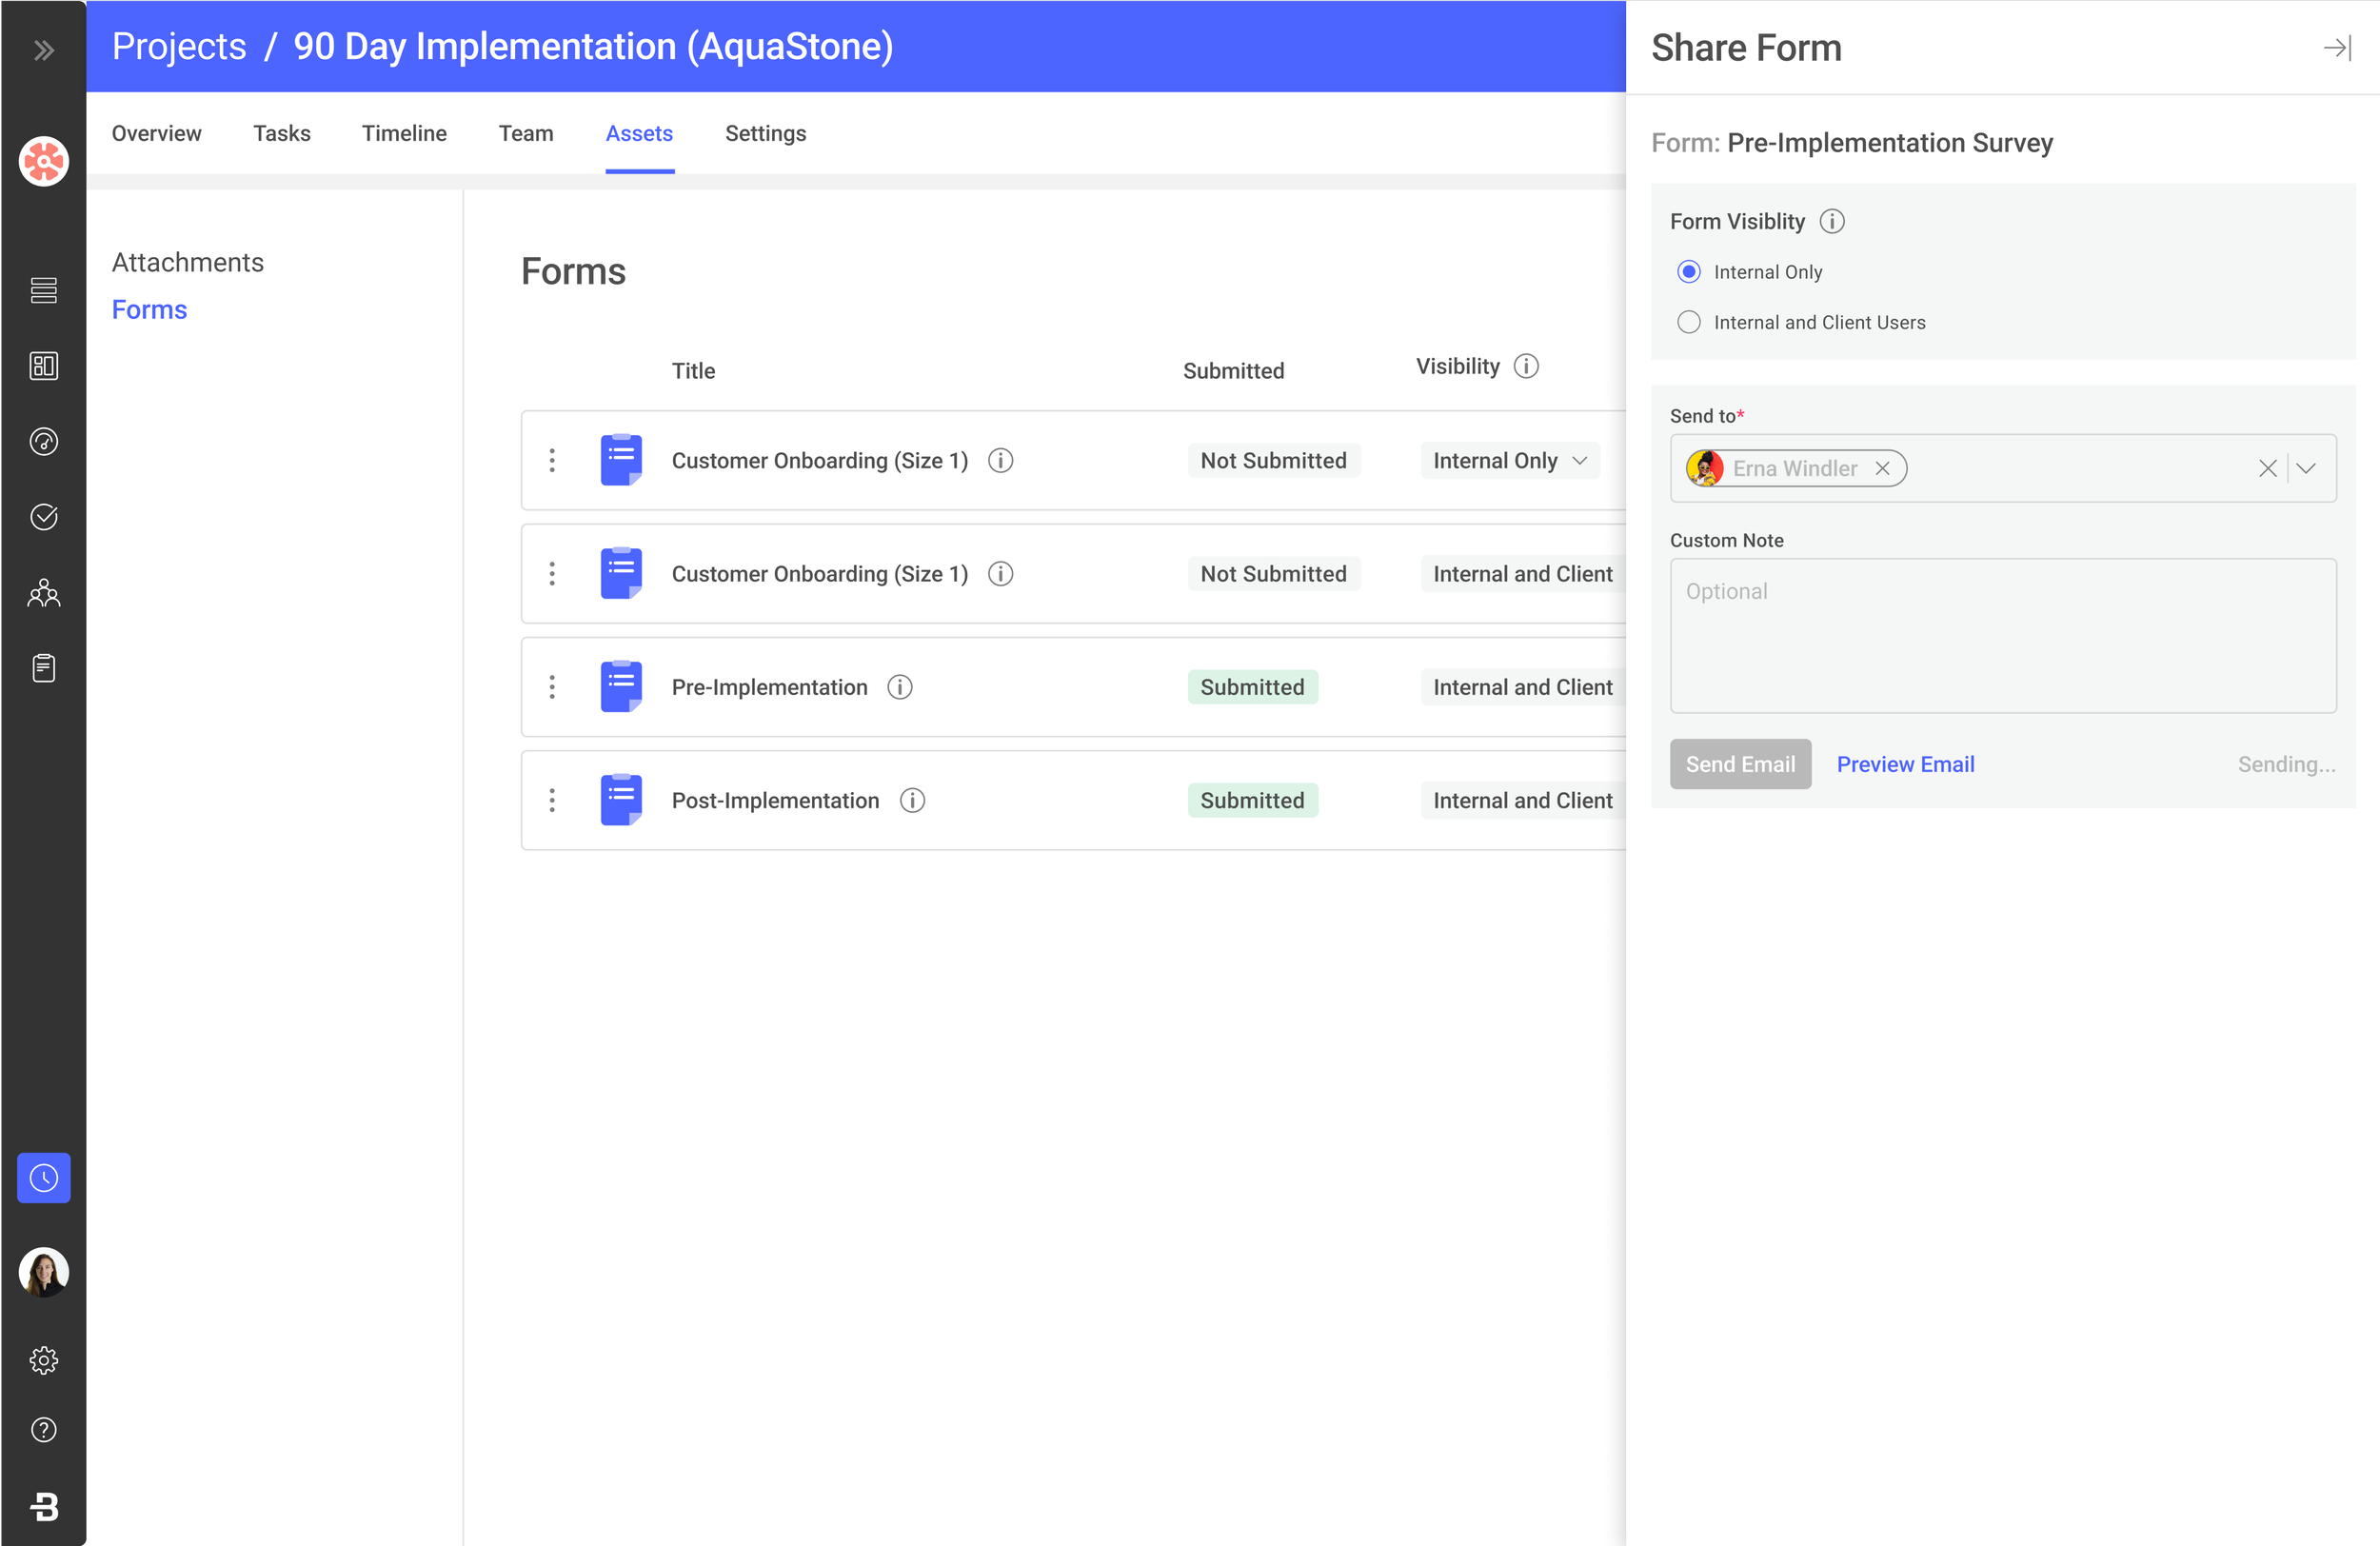Open the blue clock time tracker icon
Image resolution: width=2380 pixels, height=1546 pixels.
pos(44,1178)
